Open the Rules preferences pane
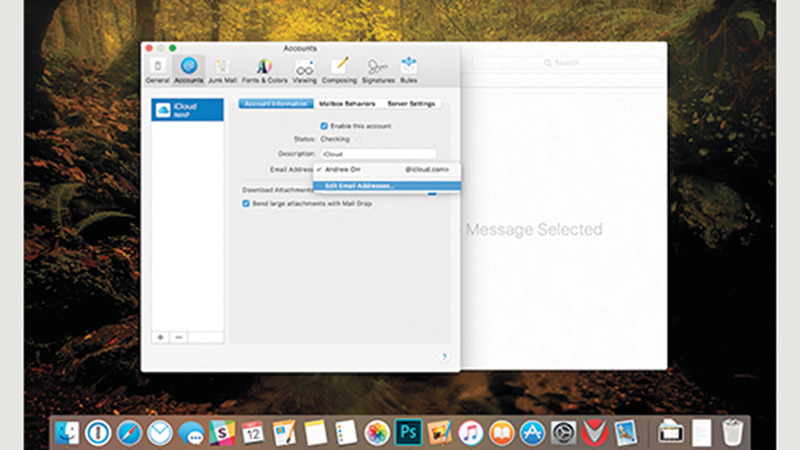The height and width of the screenshot is (450, 800). coord(409,69)
